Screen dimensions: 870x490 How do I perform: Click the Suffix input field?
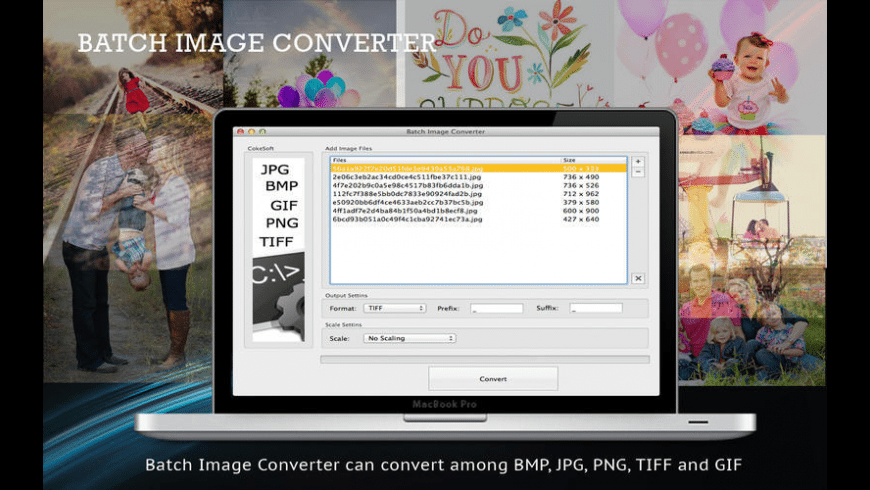tap(596, 308)
